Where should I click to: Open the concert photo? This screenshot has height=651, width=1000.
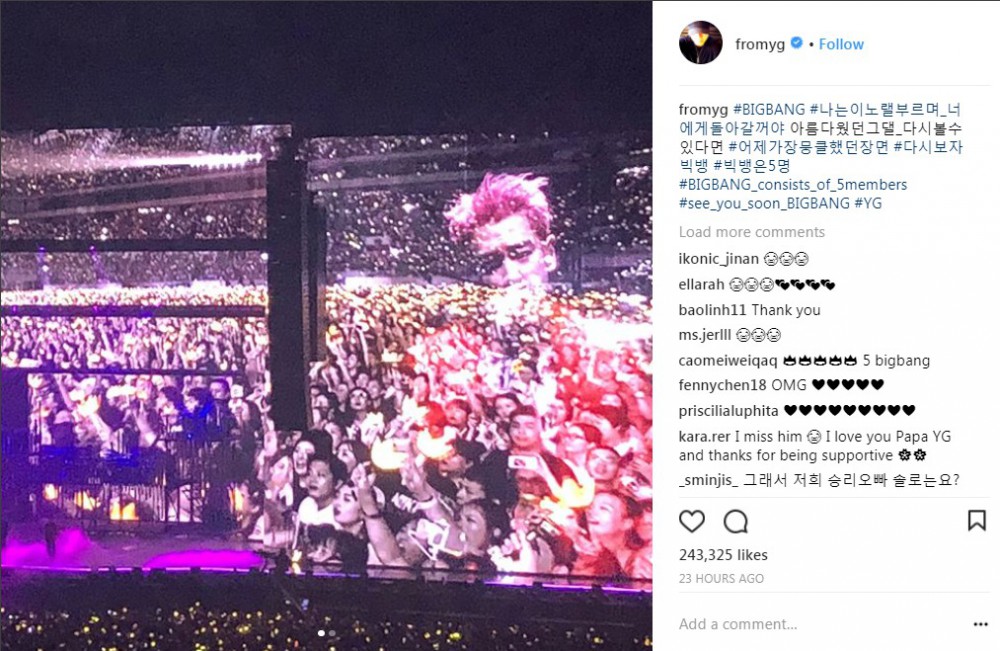point(326,325)
